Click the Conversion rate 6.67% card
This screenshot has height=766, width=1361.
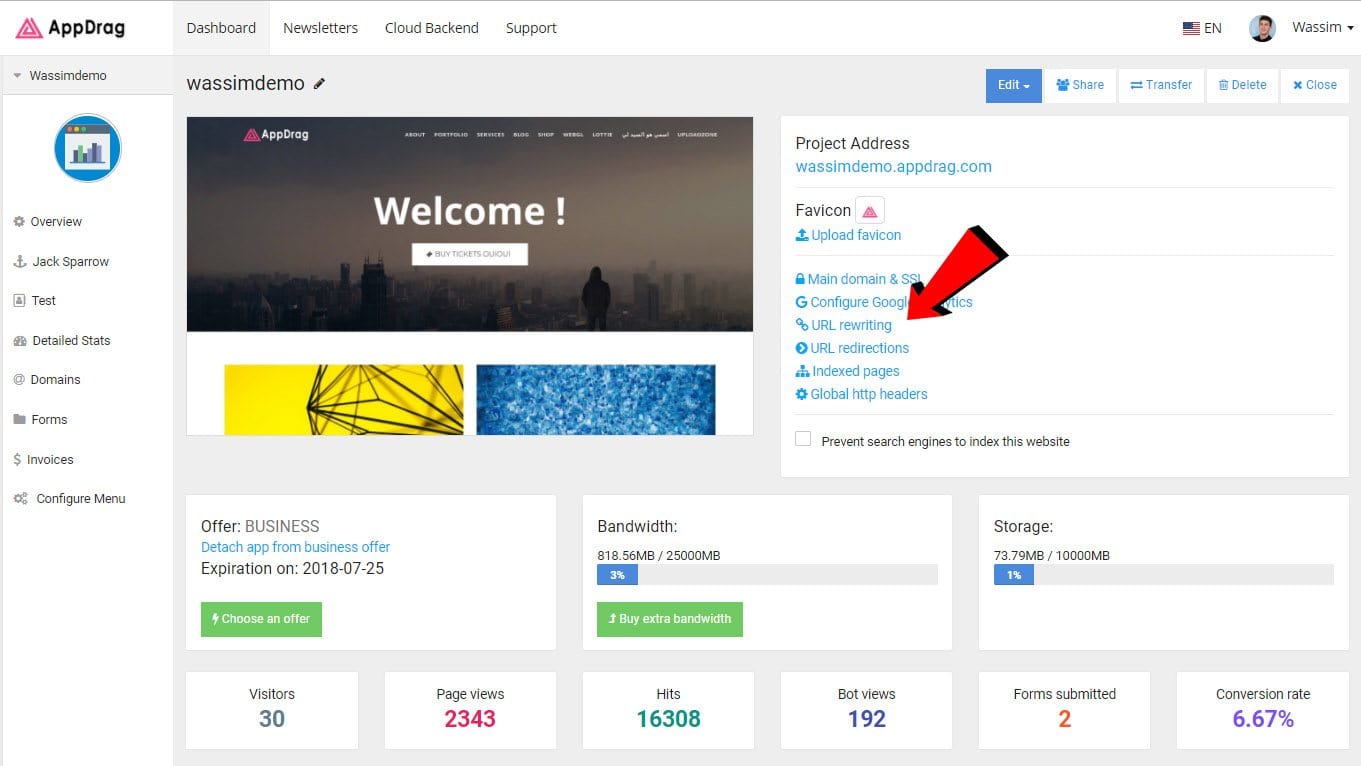coord(1262,710)
